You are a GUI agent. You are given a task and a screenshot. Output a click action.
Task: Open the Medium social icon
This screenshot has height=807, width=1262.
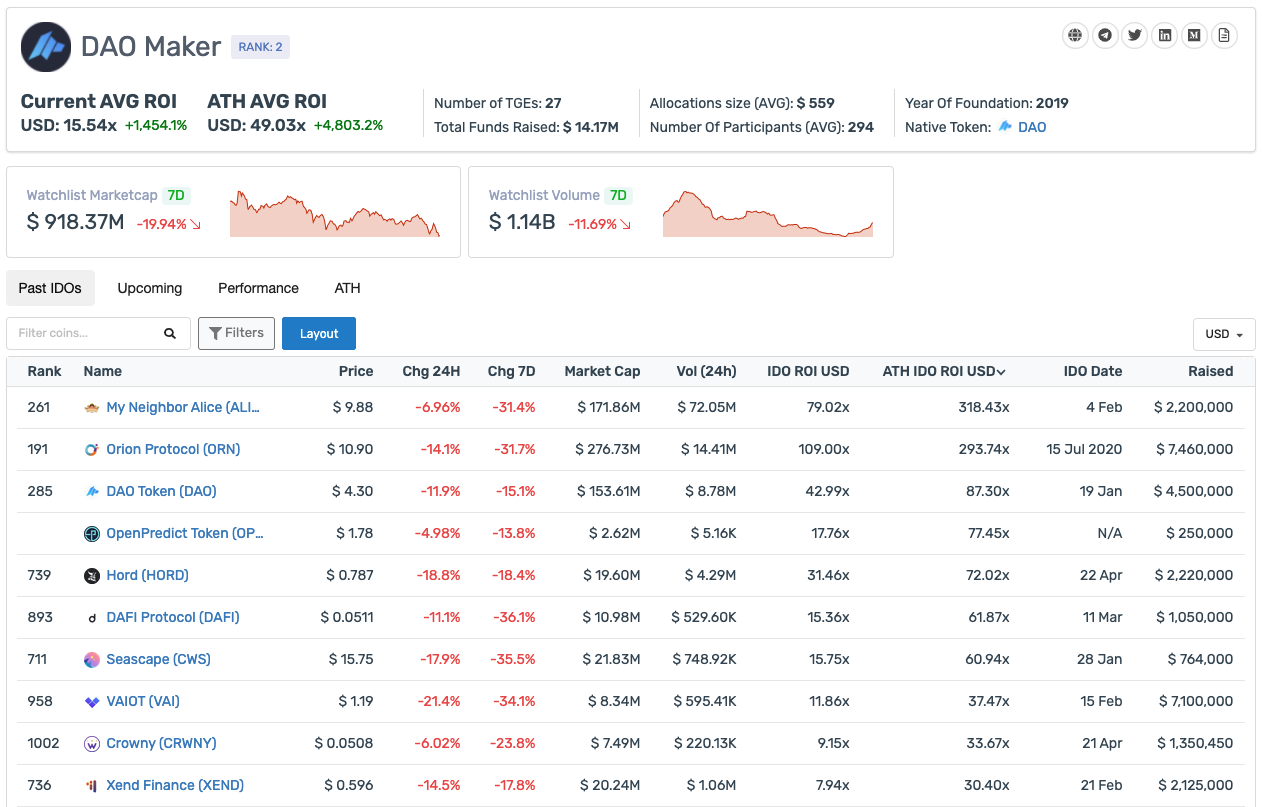[x=1194, y=36]
